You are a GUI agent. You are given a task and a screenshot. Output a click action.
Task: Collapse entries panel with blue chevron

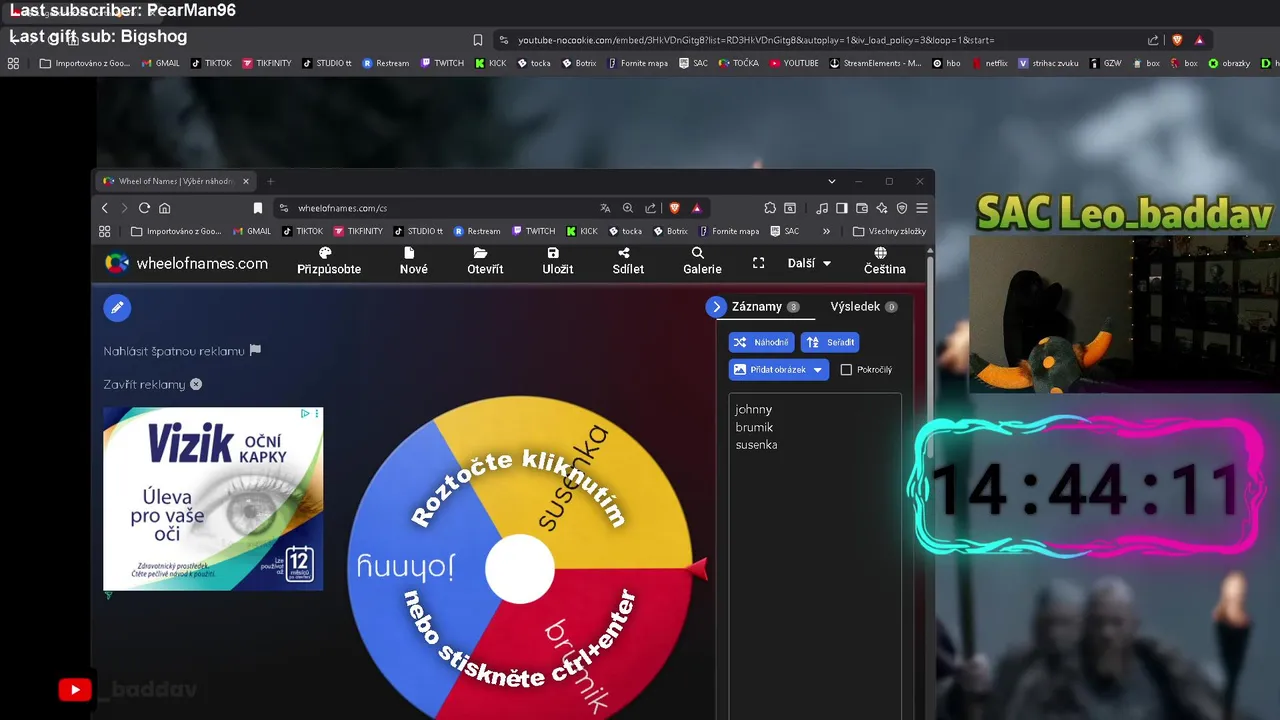click(716, 307)
